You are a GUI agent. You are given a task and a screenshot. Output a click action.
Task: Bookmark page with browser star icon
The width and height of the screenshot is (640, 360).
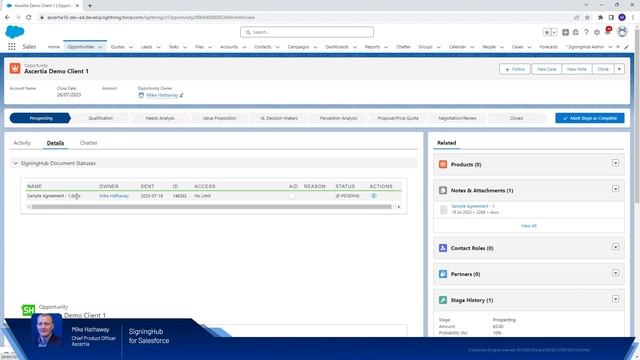pos(587,18)
